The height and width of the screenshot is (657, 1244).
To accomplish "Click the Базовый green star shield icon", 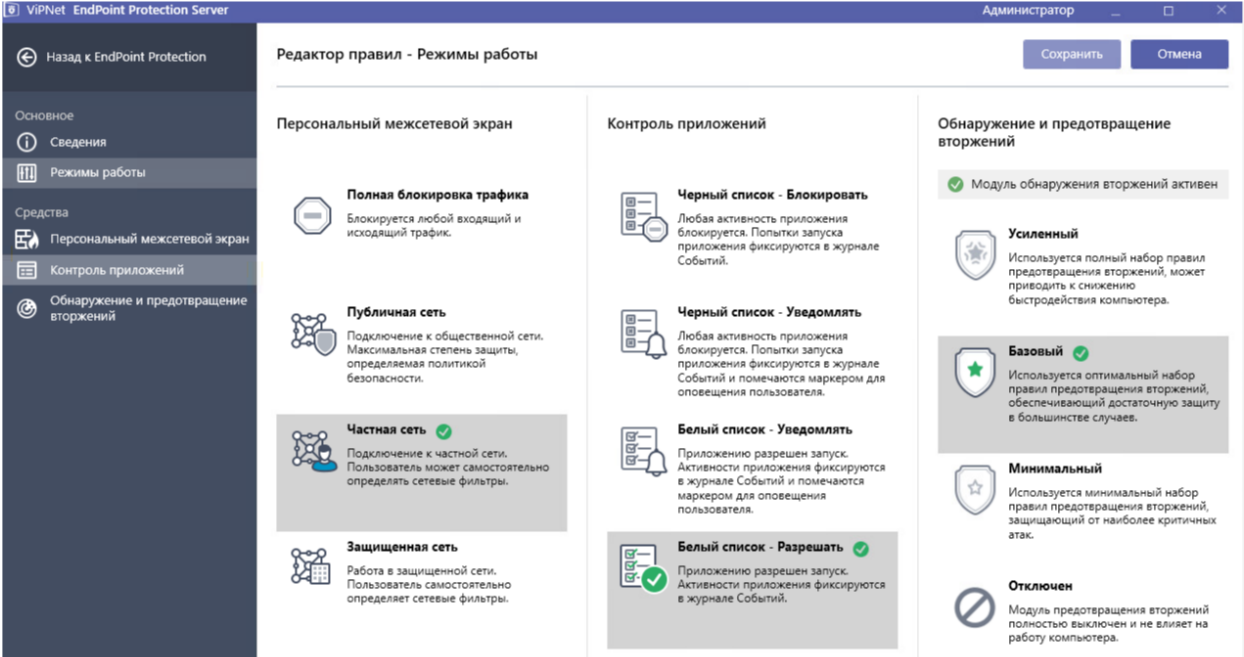I will pyautogui.click(x=974, y=372).
